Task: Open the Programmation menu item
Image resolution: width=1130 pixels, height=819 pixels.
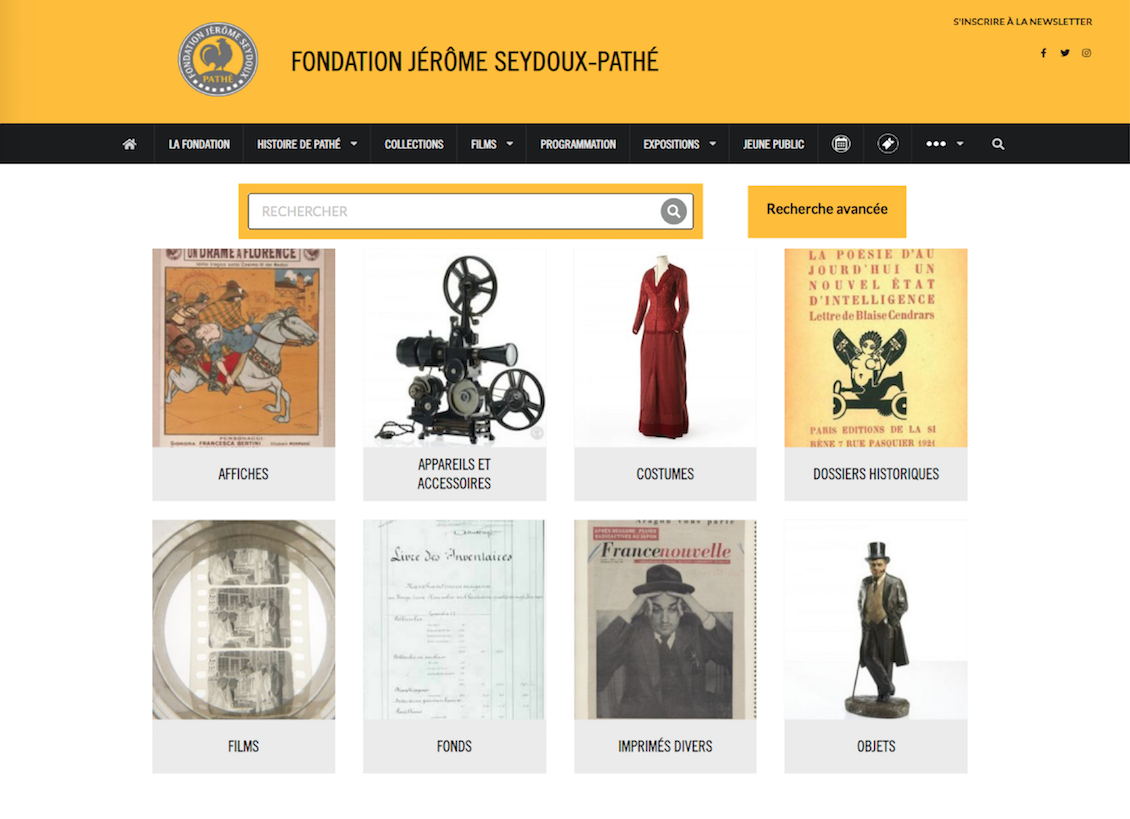Action: 578,144
